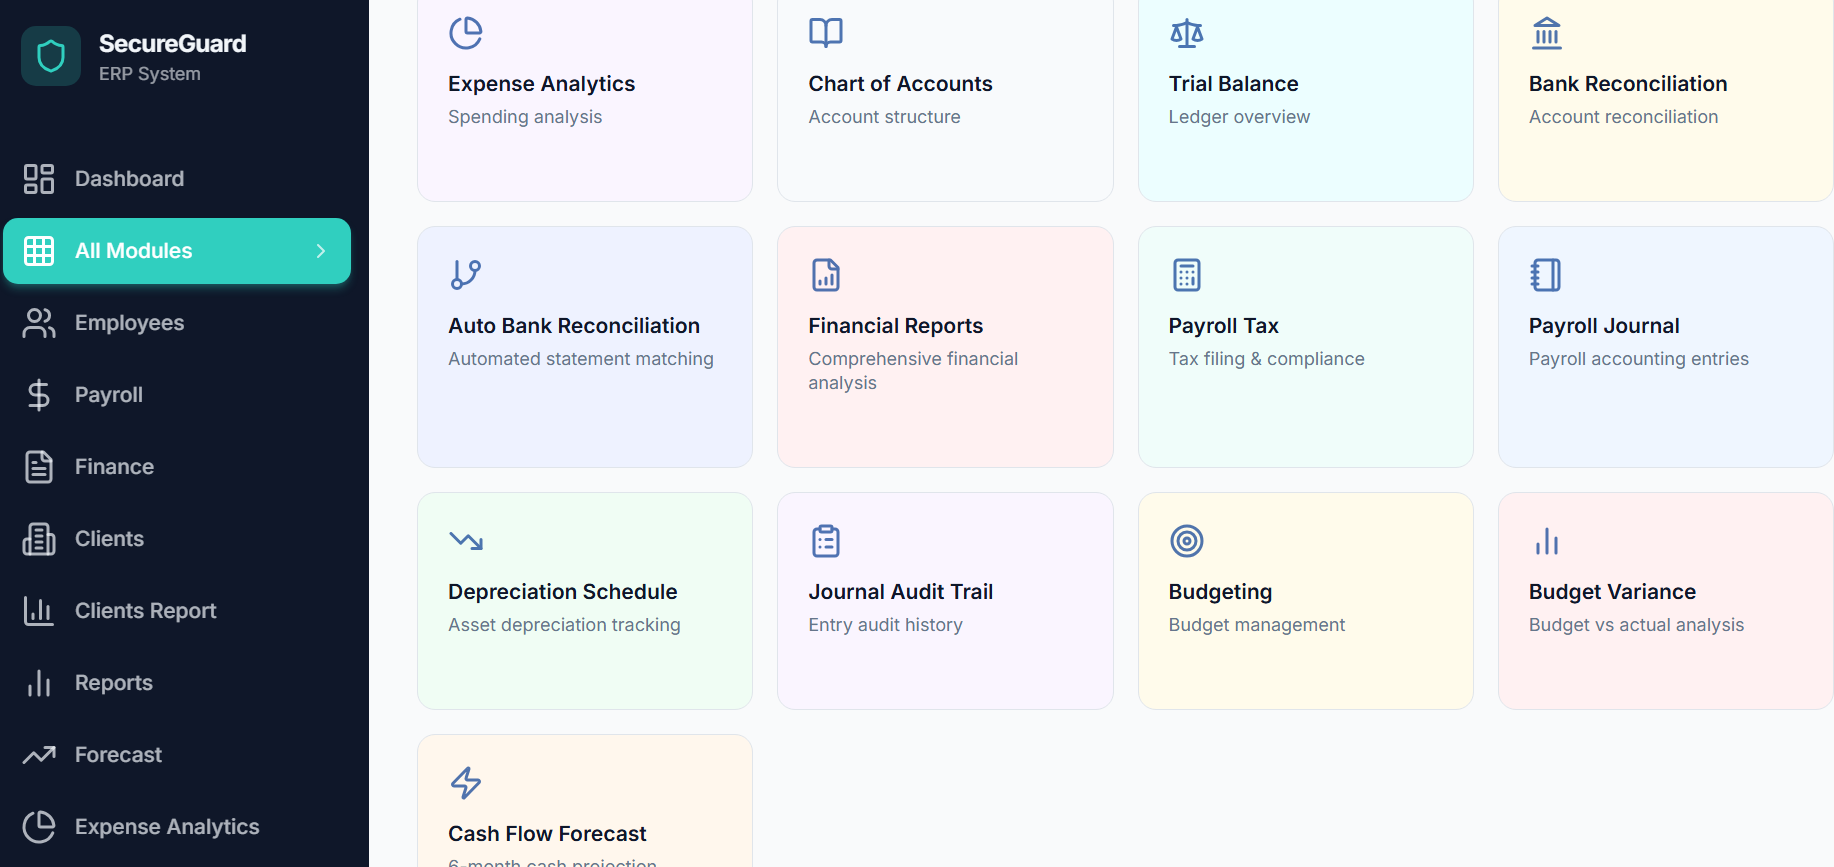This screenshot has height=867, width=1834.
Task: Click 'Asset depreciation tracking' description
Action: (564, 625)
